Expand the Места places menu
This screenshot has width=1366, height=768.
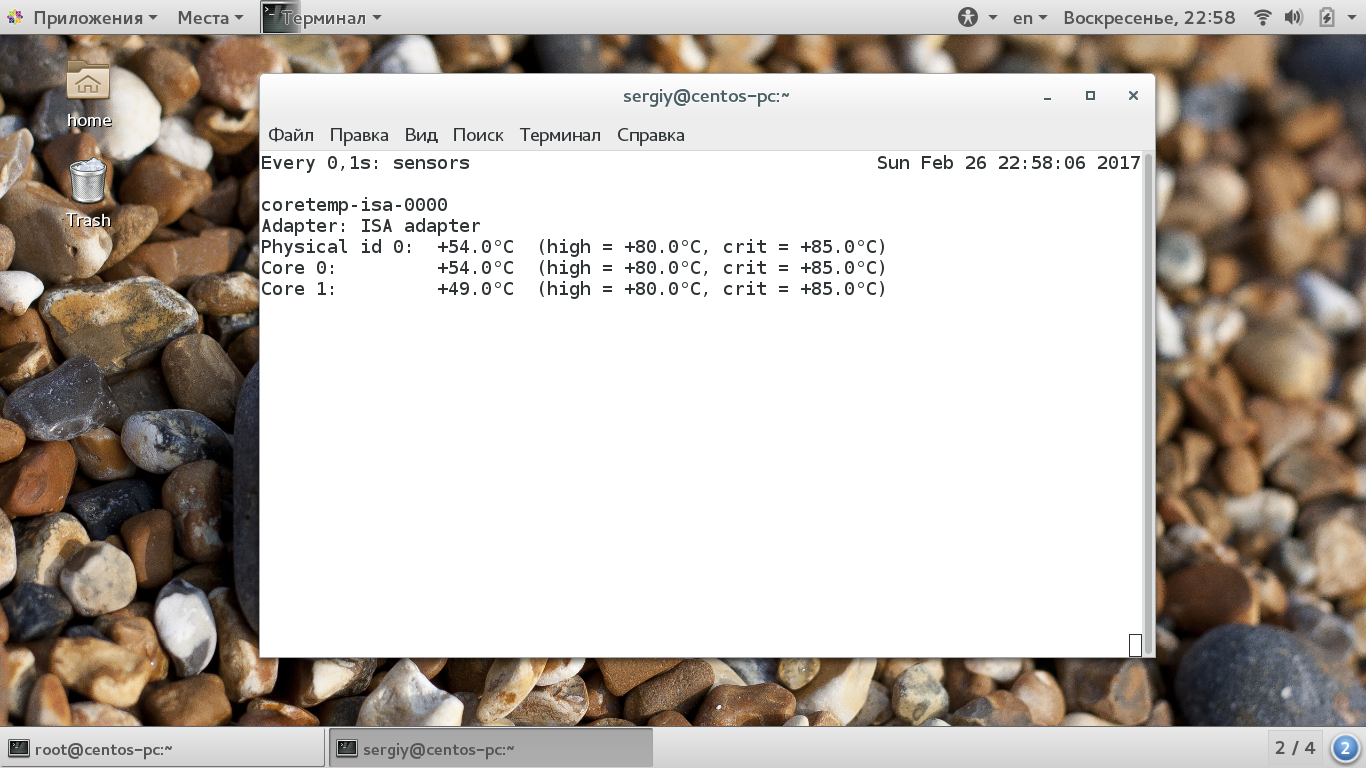tap(210, 17)
